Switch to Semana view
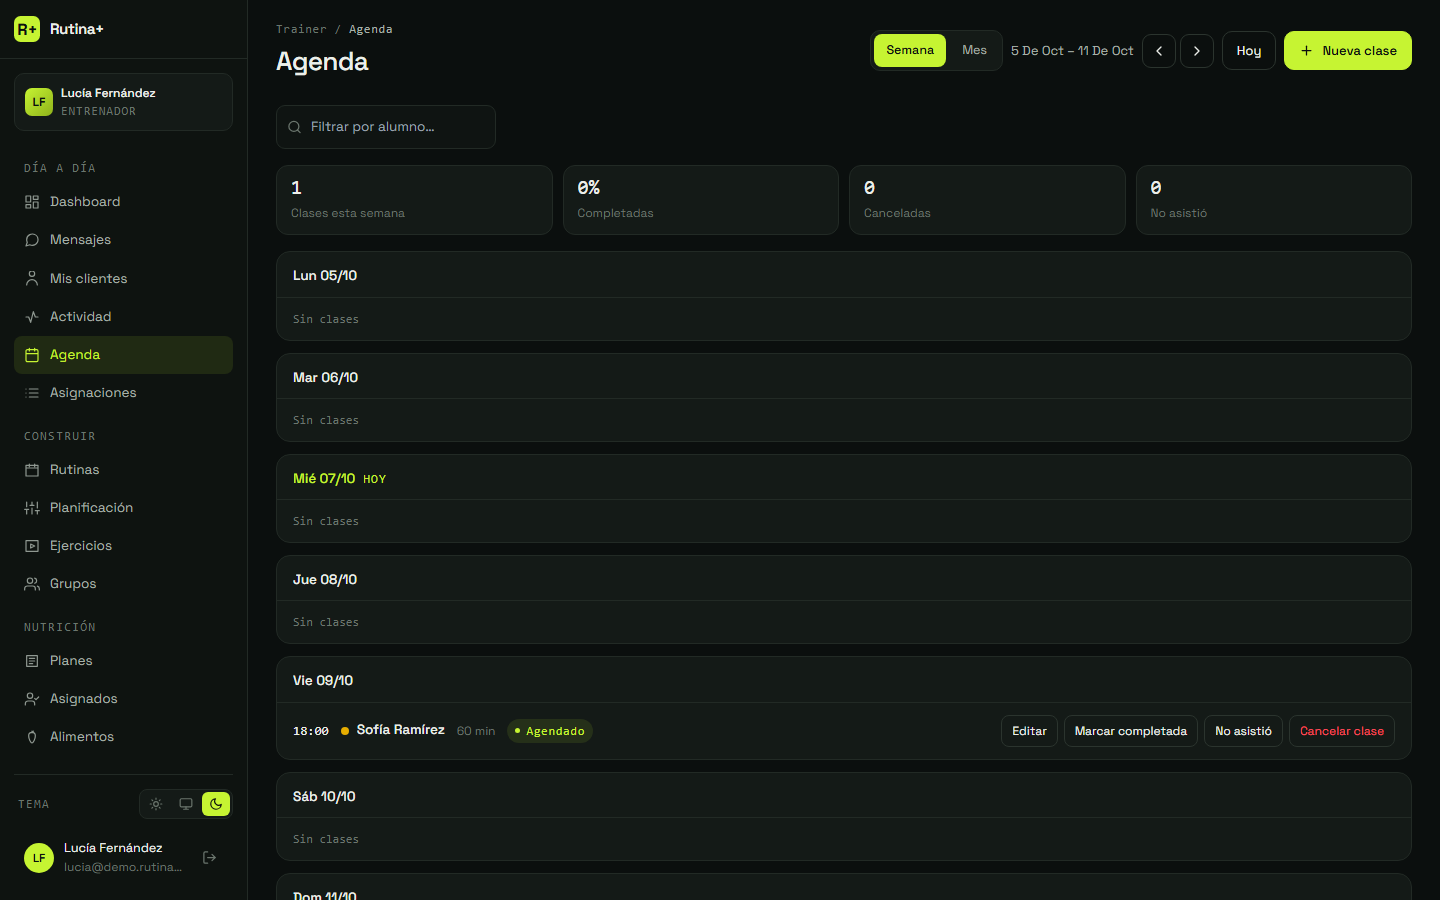Screen dimensions: 1440x900 pyautogui.click(x=910, y=50)
